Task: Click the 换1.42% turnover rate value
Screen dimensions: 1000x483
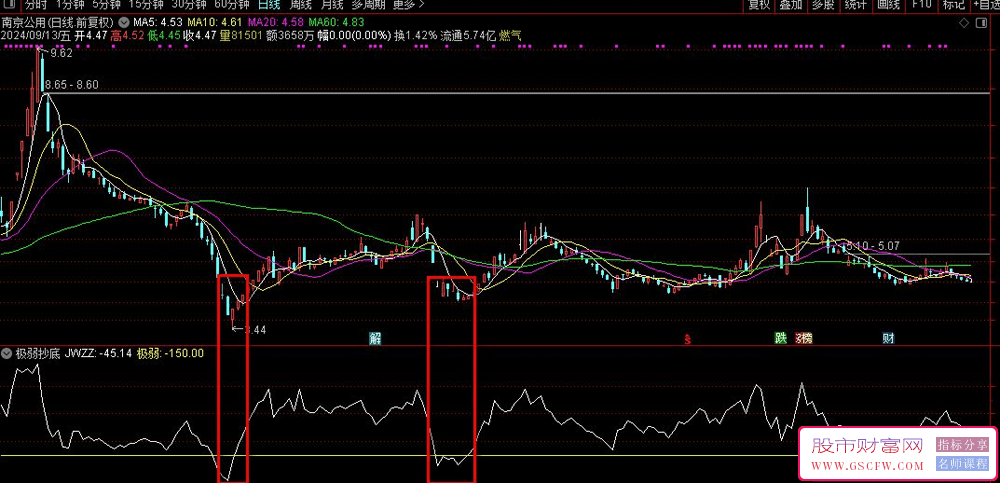Action: pos(416,35)
